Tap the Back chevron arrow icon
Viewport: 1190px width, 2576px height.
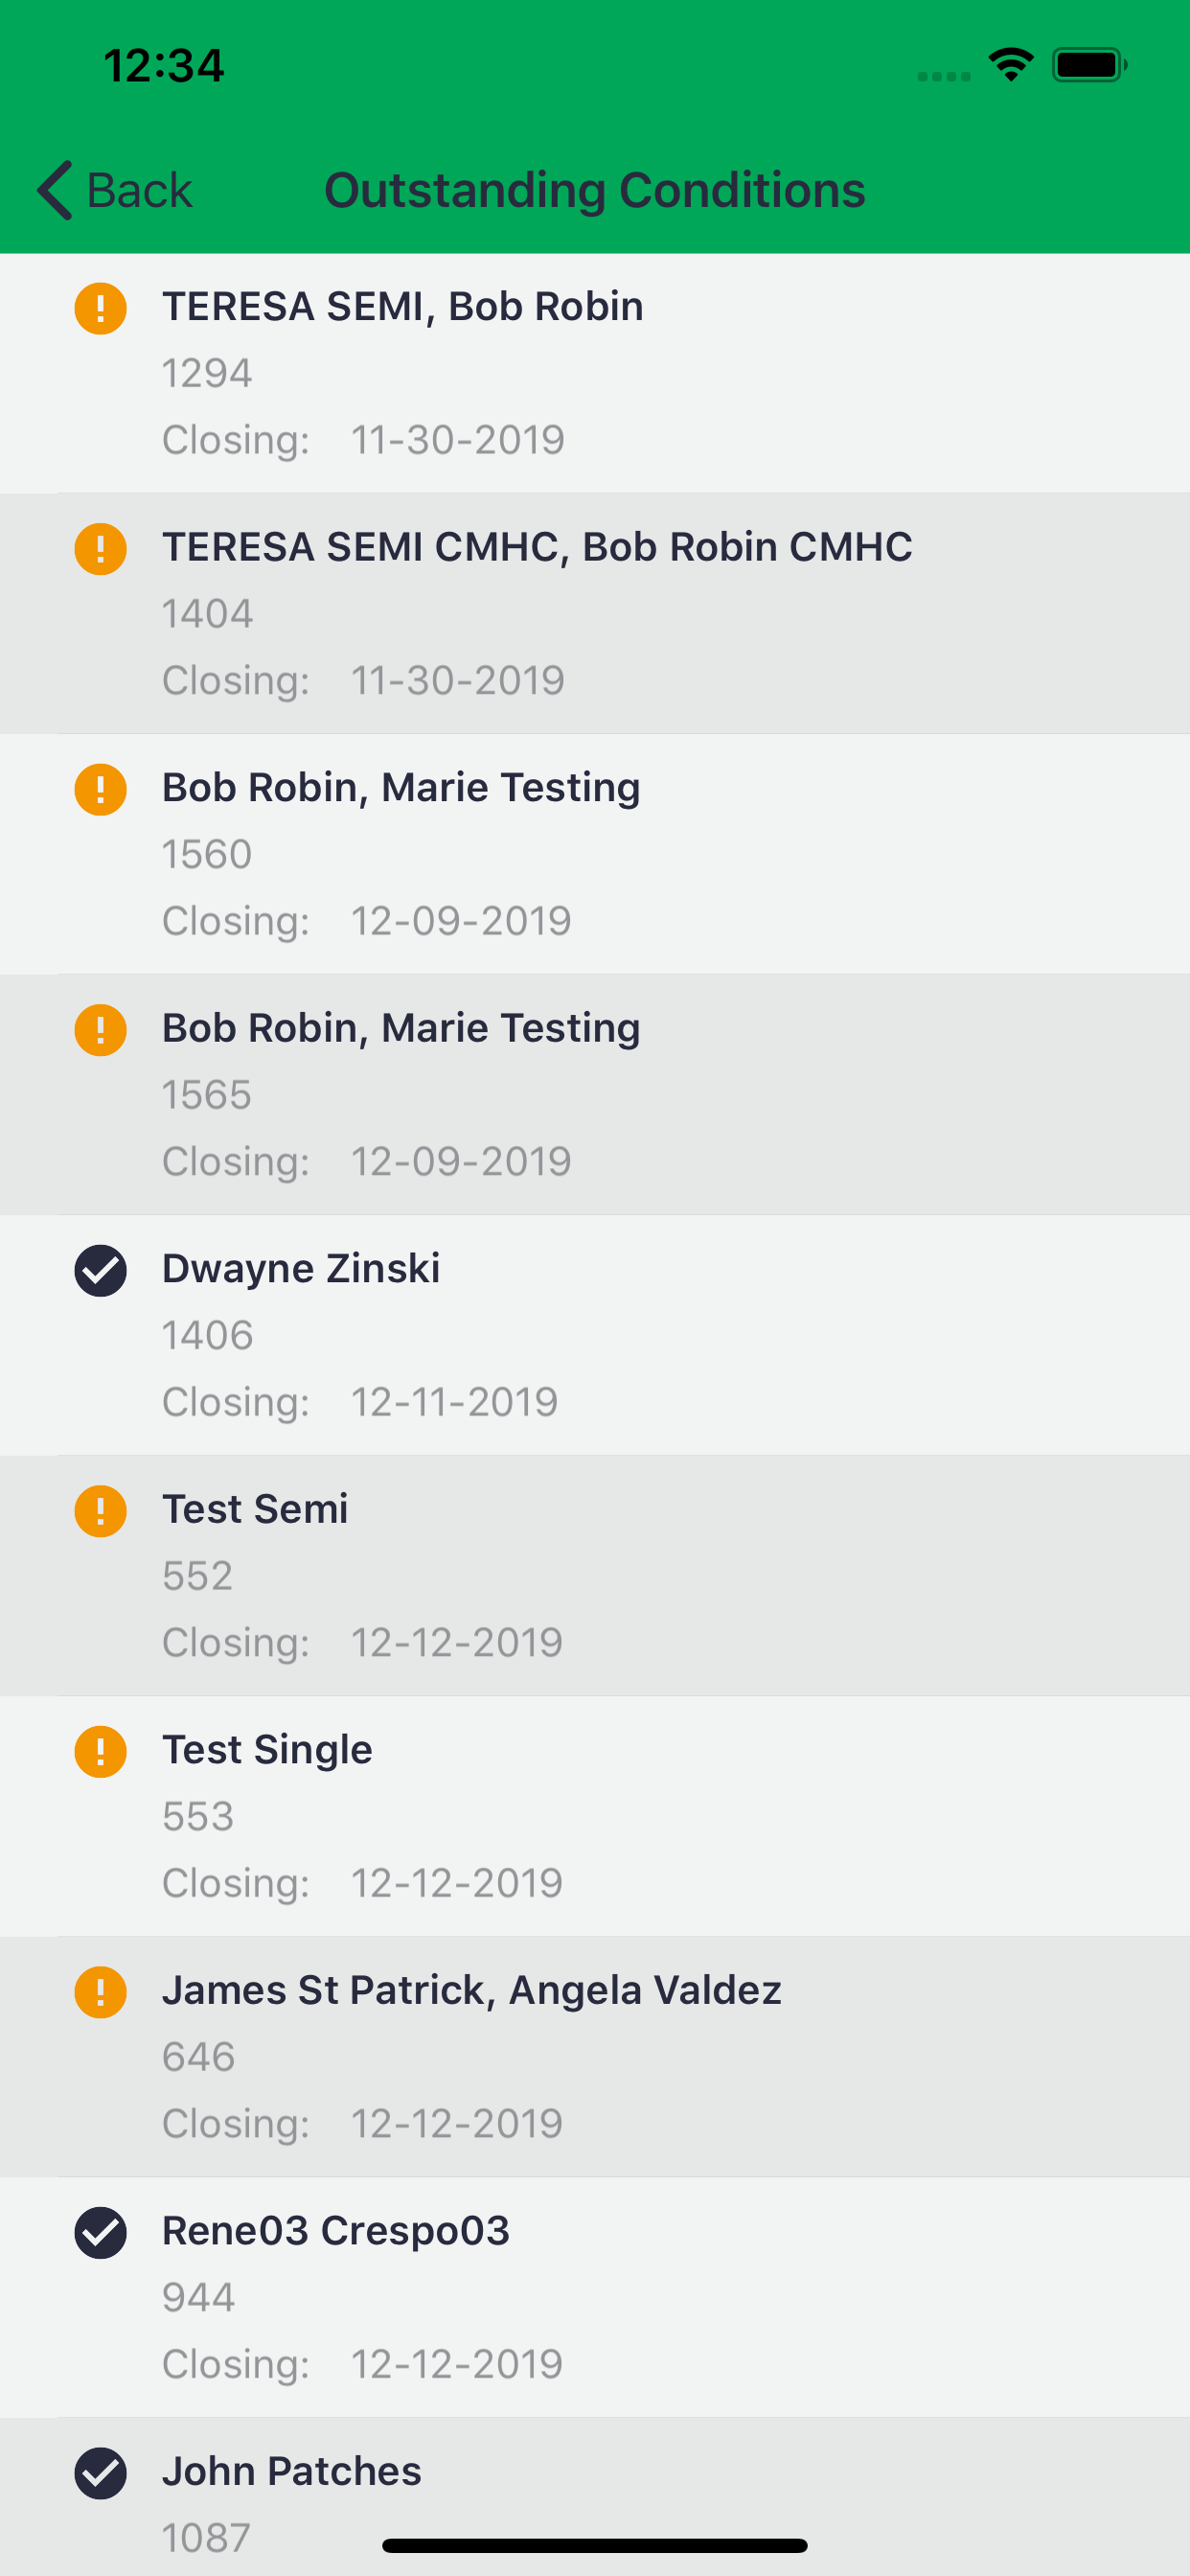55,190
